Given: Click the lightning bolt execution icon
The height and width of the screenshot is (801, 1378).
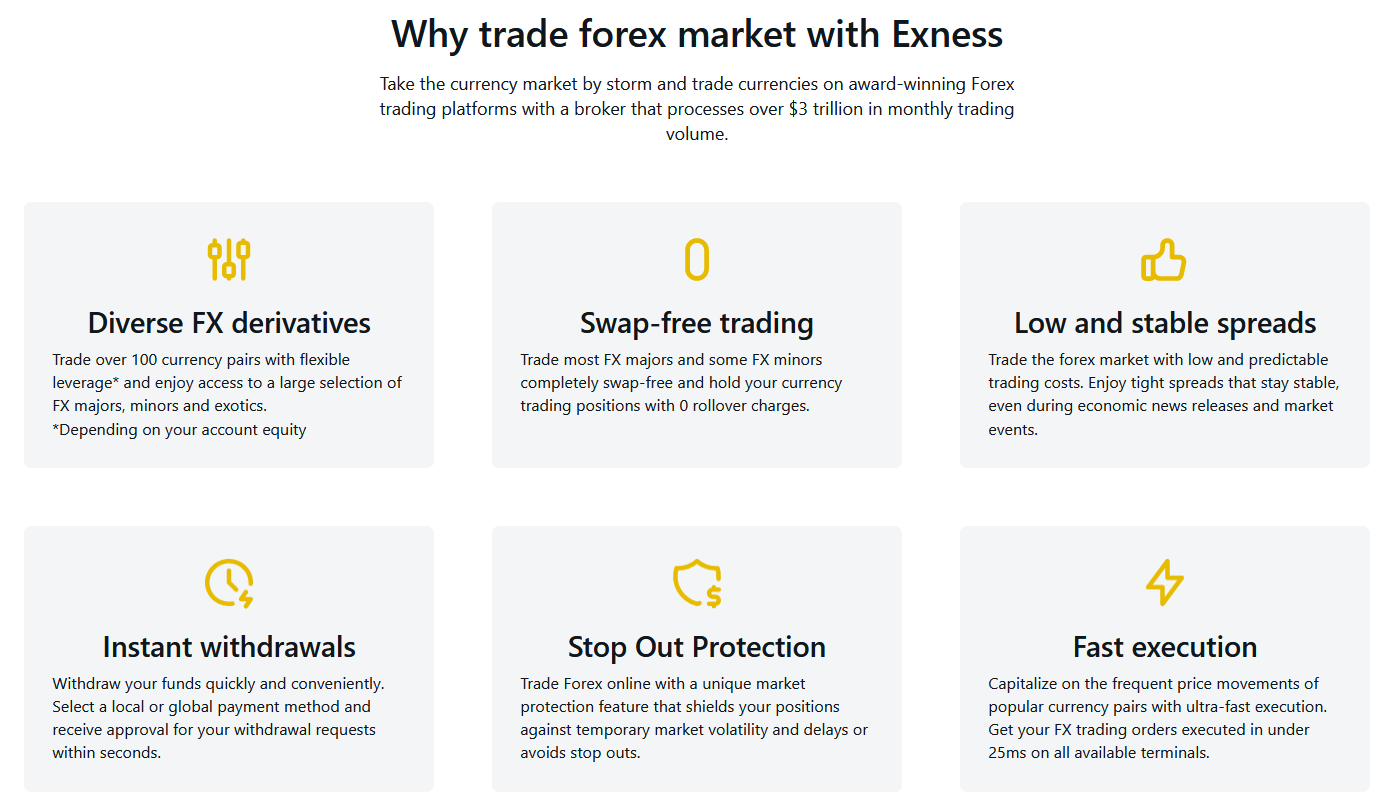Looking at the screenshot, I should (1164, 583).
